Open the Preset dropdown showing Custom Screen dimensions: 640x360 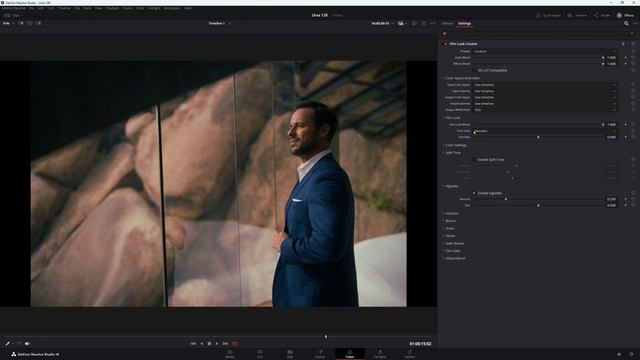[545, 51]
